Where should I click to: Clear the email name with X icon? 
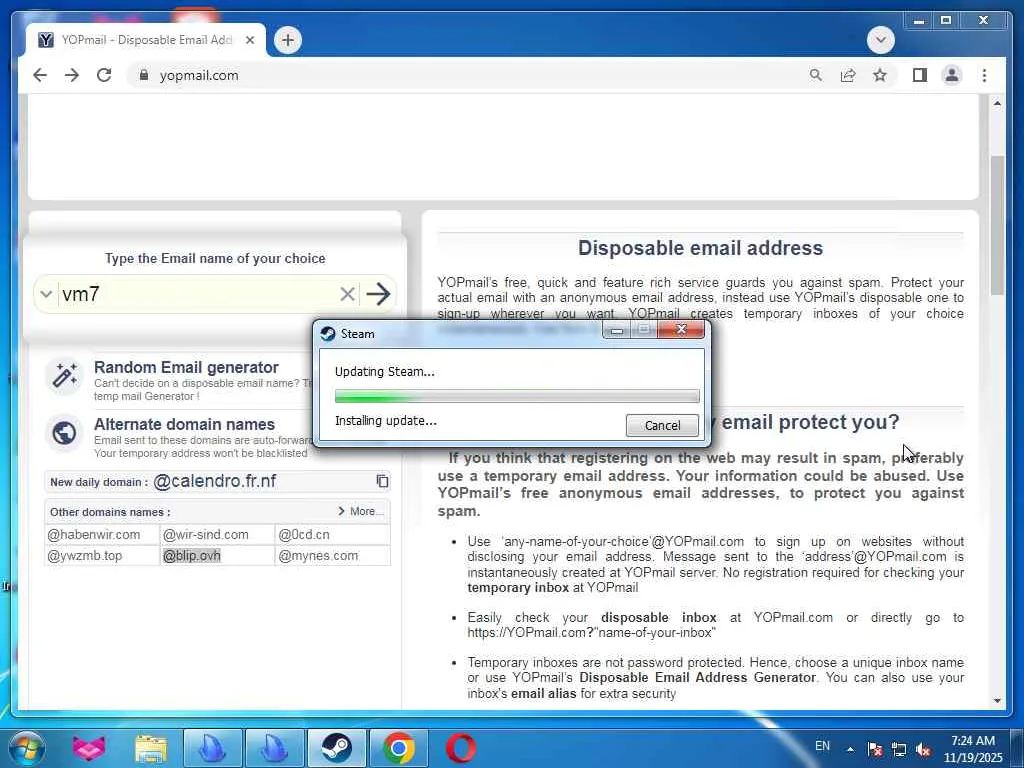tap(347, 294)
